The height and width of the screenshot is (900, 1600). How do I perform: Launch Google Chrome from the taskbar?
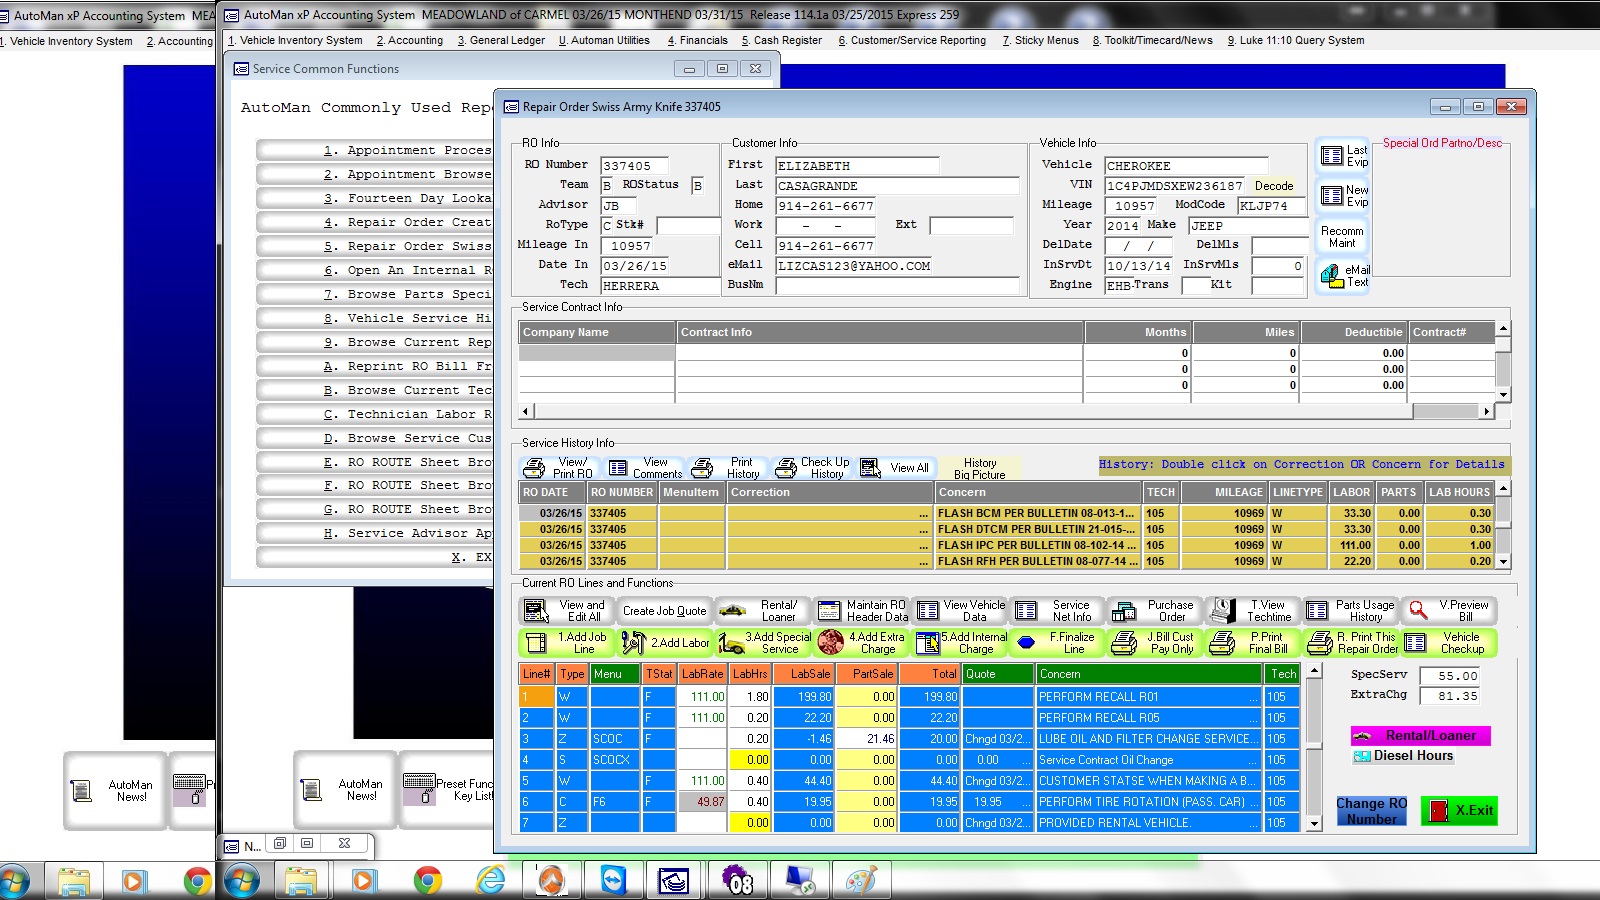click(x=427, y=880)
